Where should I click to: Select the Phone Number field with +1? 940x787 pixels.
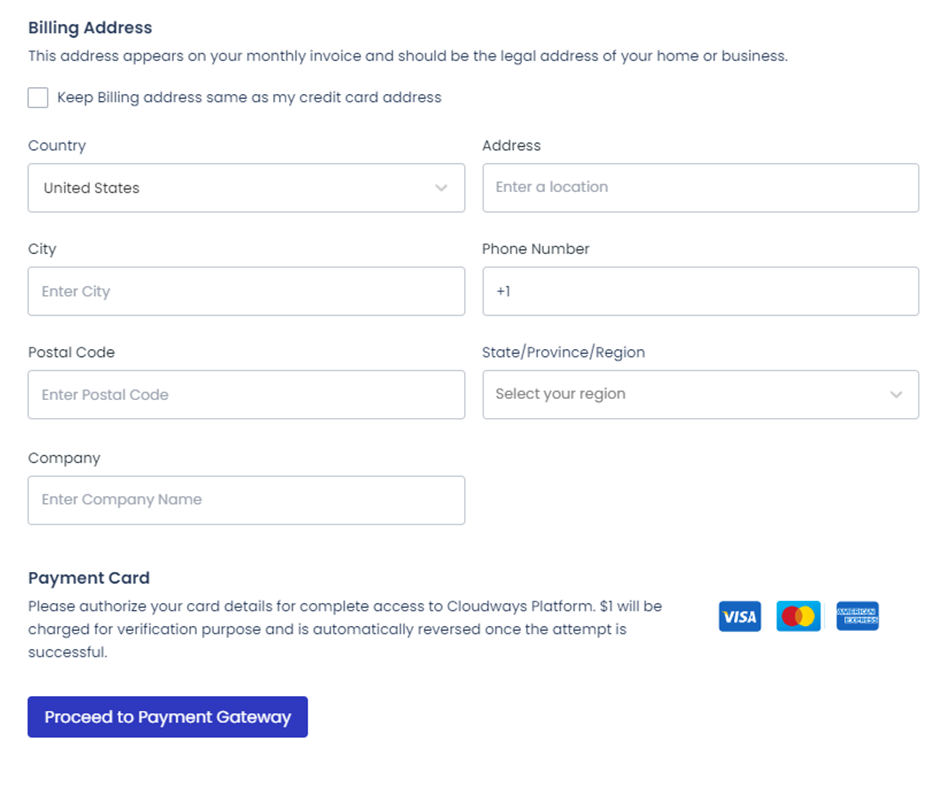click(700, 291)
